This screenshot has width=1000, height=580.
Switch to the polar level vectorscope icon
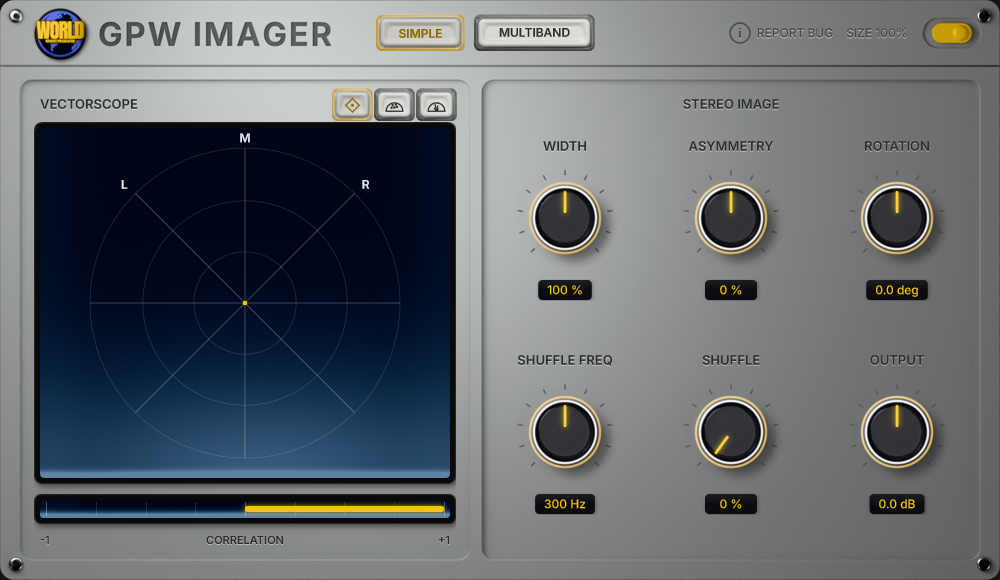point(436,105)
